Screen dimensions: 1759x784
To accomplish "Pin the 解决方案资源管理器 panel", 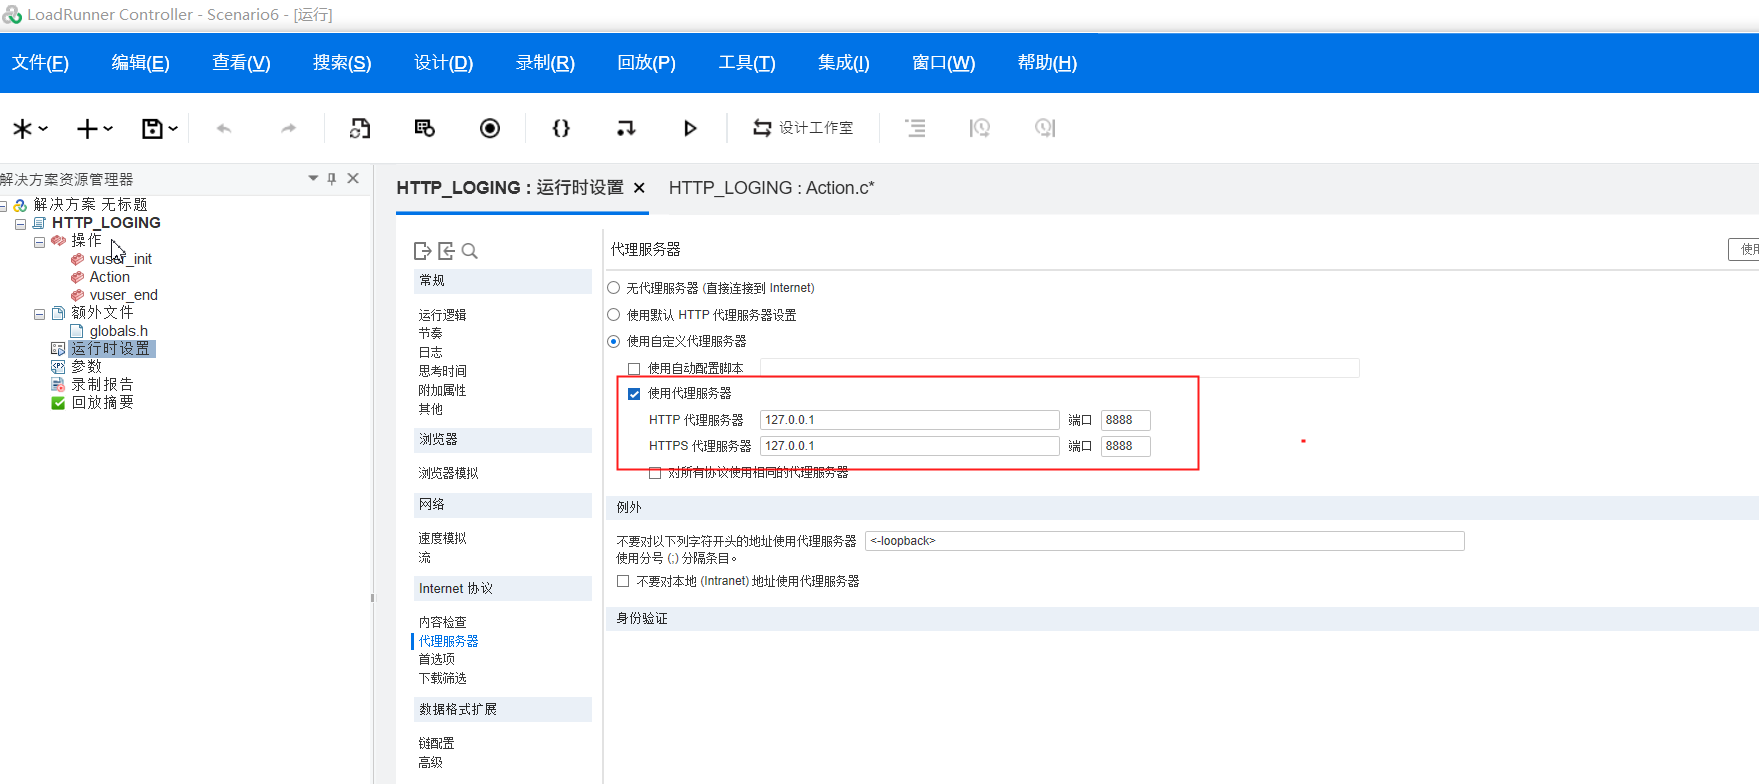I will coord(332,178).
